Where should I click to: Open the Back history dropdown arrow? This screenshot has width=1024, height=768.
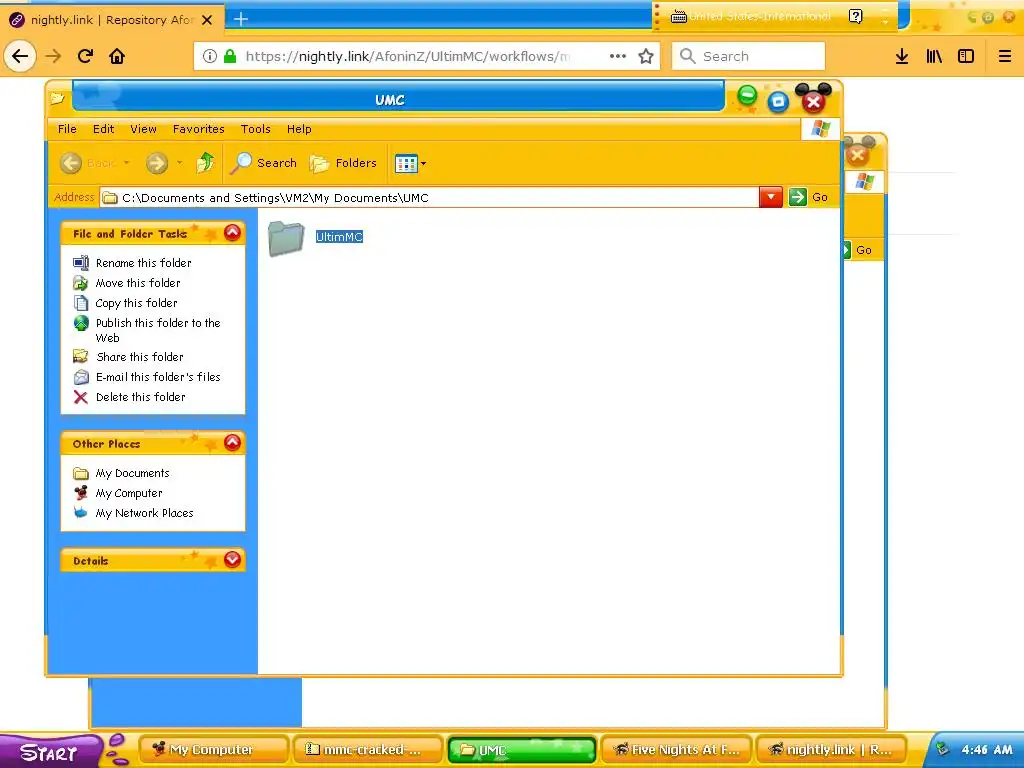[x=127, y=163]
